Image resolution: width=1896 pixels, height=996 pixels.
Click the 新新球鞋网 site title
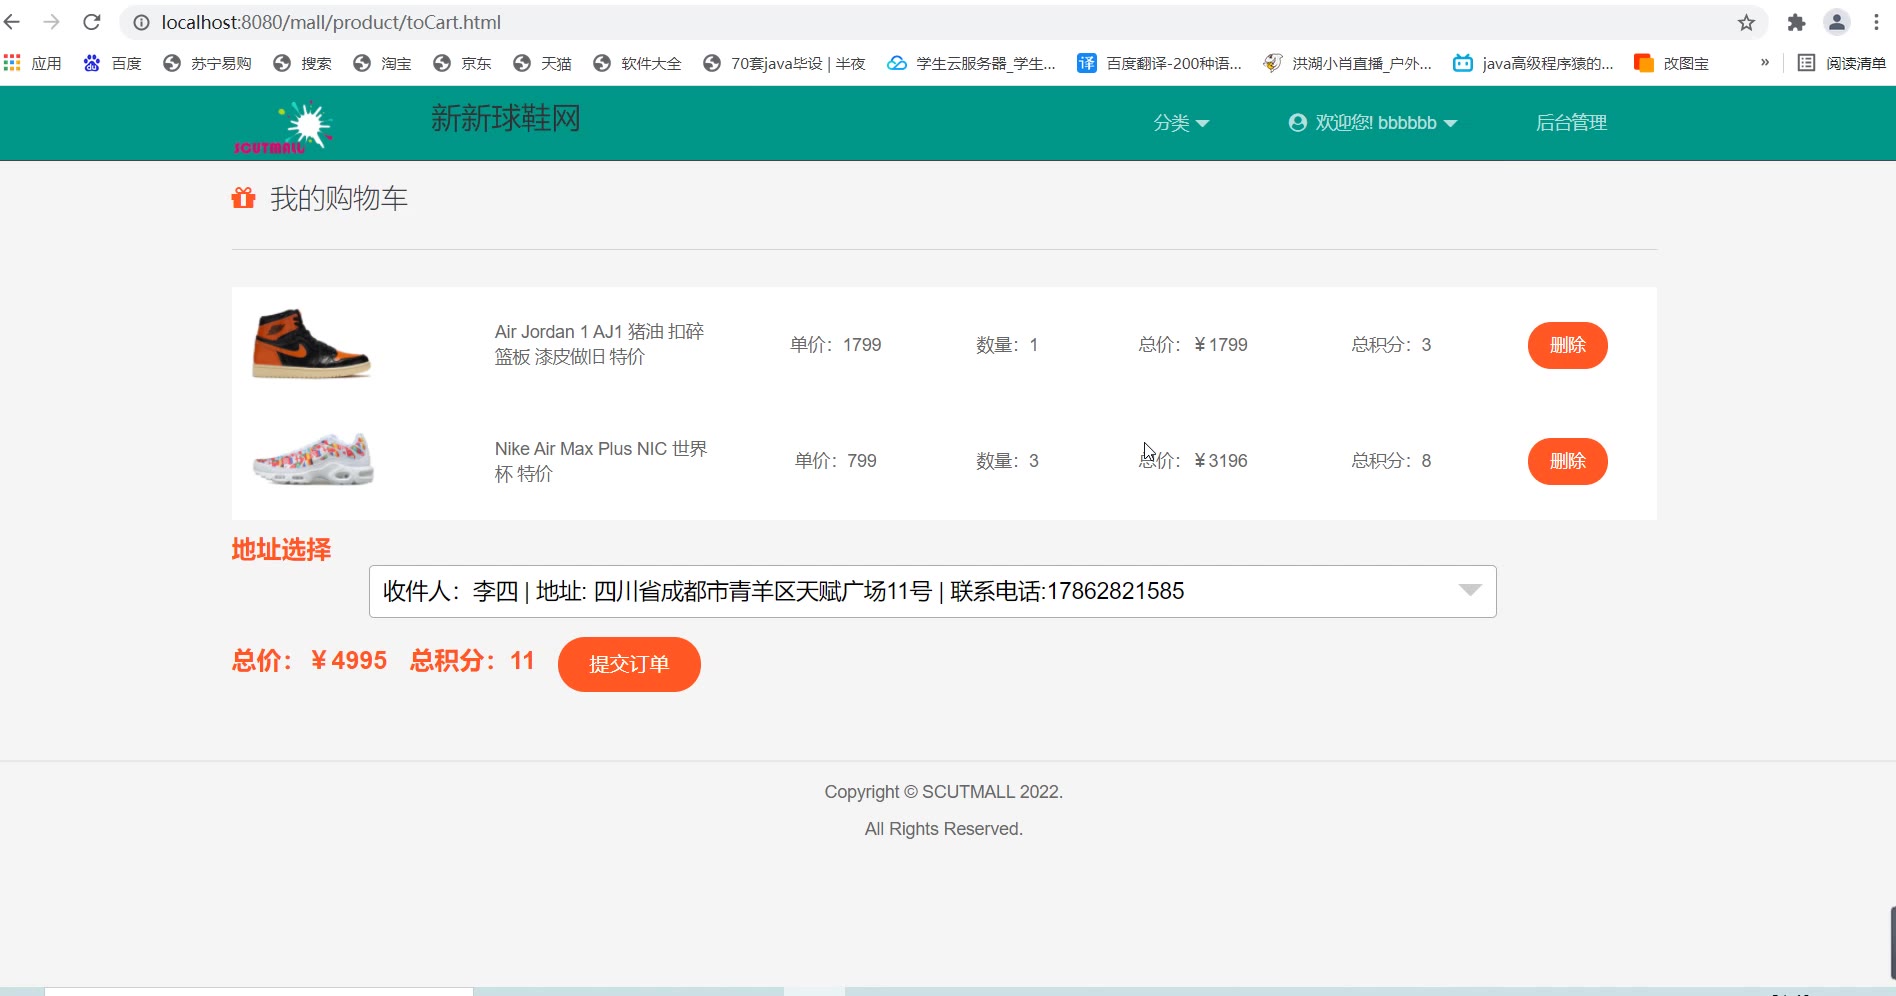point(506,119)
